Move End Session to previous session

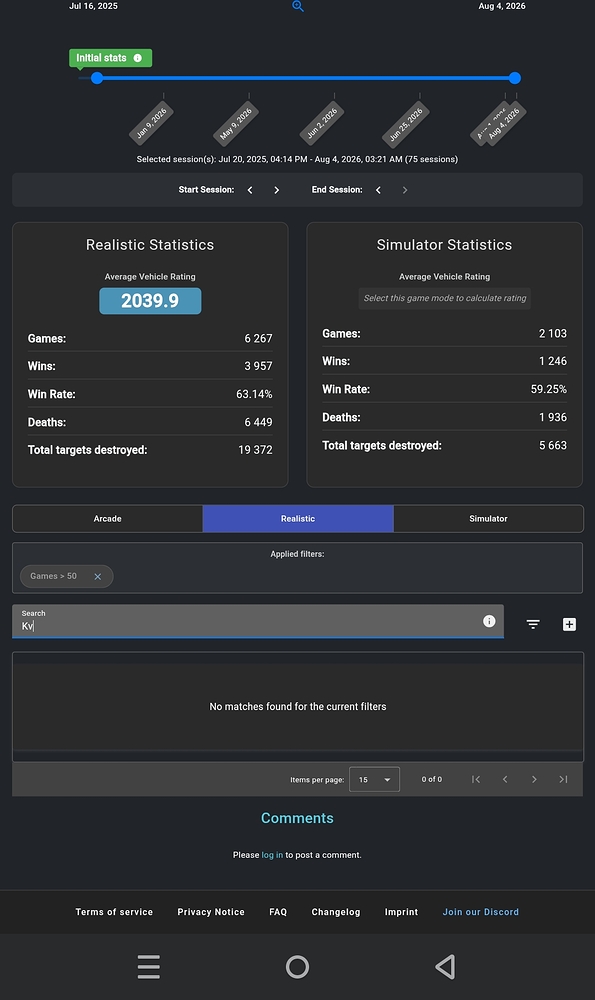pyautogui.click(x=378, y=190)
